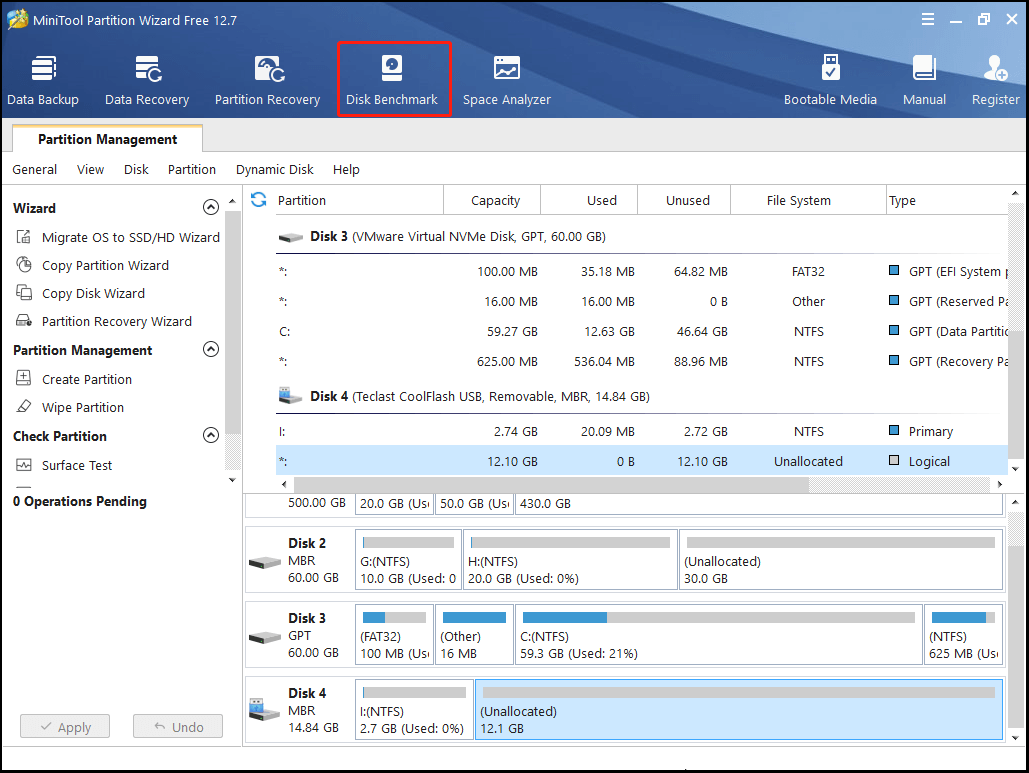Click the Copy Partition Wizard icon
The image size is (1029, 773).
[24, 264]
